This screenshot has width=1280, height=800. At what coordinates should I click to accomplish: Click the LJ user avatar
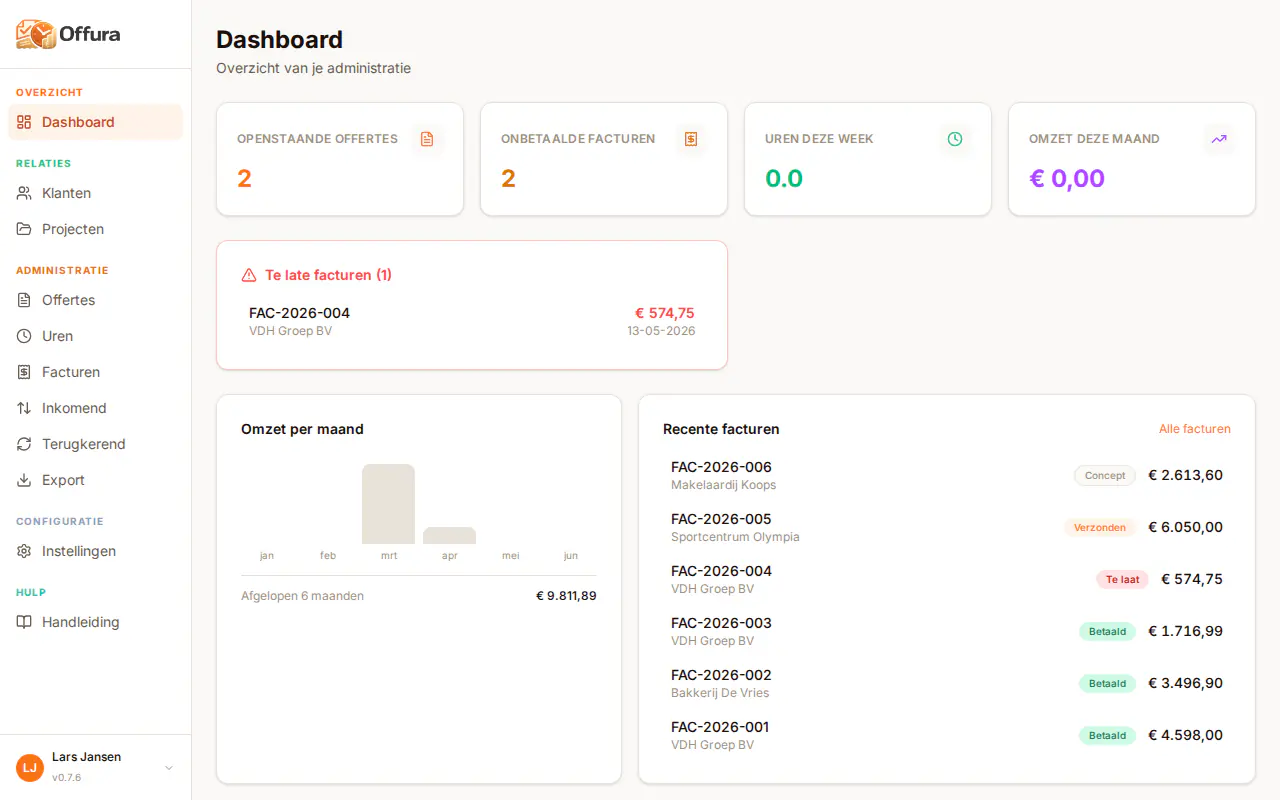30,767
